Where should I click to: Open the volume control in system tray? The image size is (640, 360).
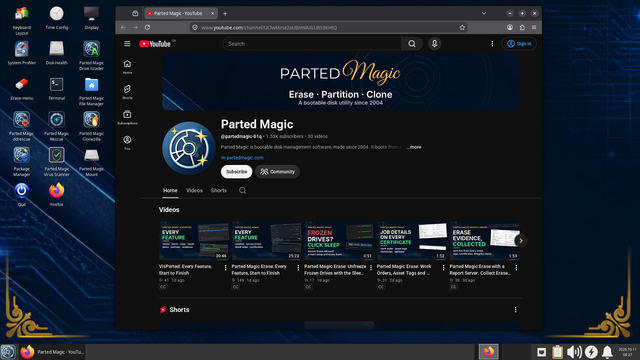pos(574,352)
